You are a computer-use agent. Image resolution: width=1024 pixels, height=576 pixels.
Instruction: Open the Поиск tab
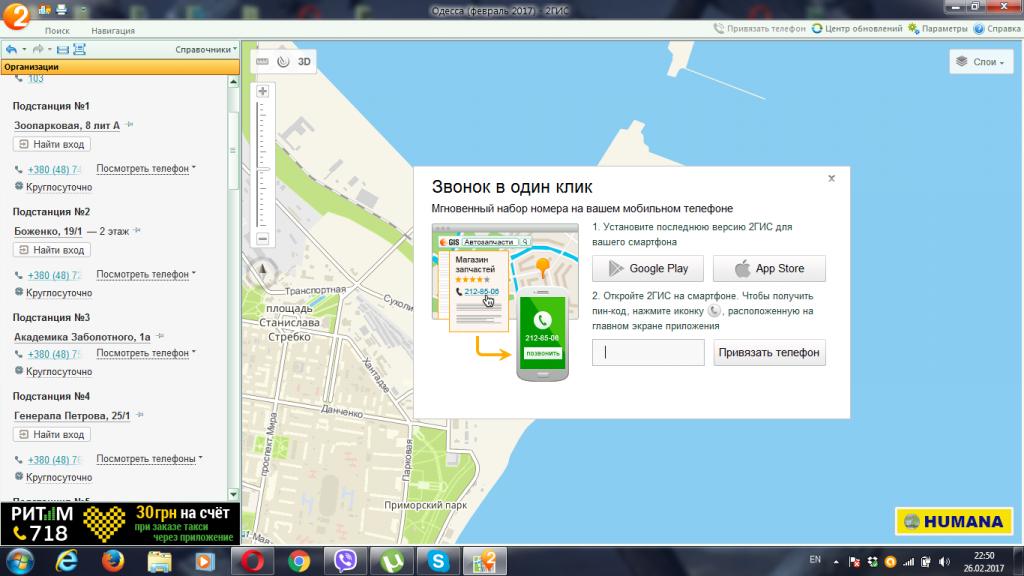[57, 31]
